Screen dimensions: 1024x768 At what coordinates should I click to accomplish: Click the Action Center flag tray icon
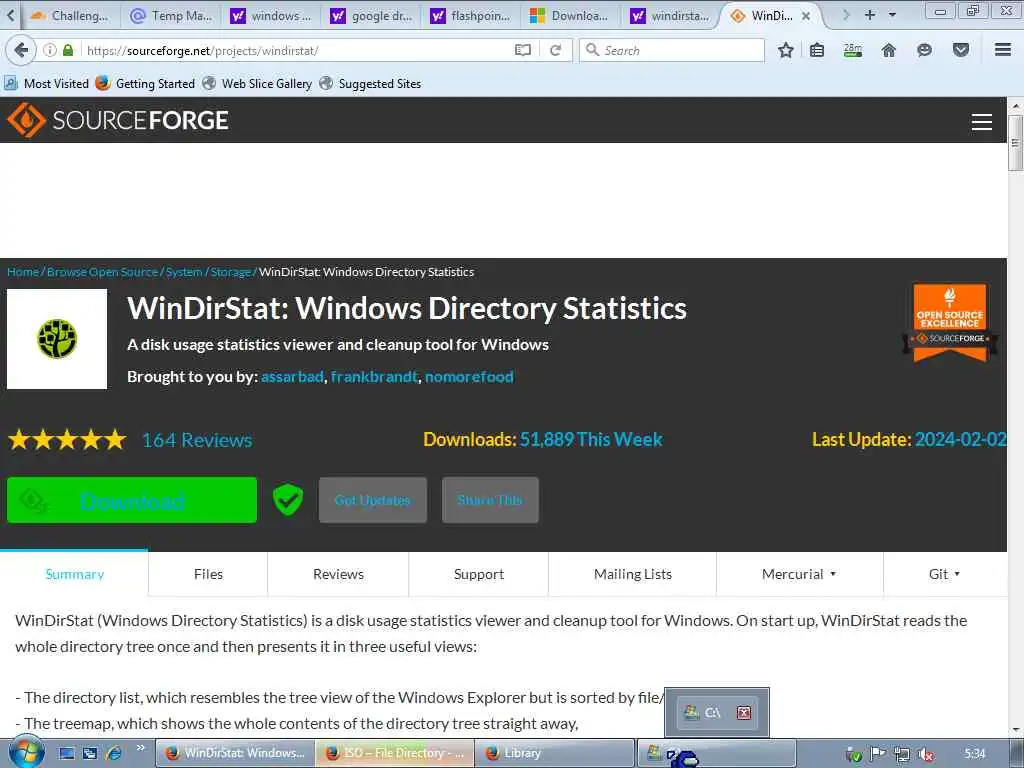[x=877, y=754]
